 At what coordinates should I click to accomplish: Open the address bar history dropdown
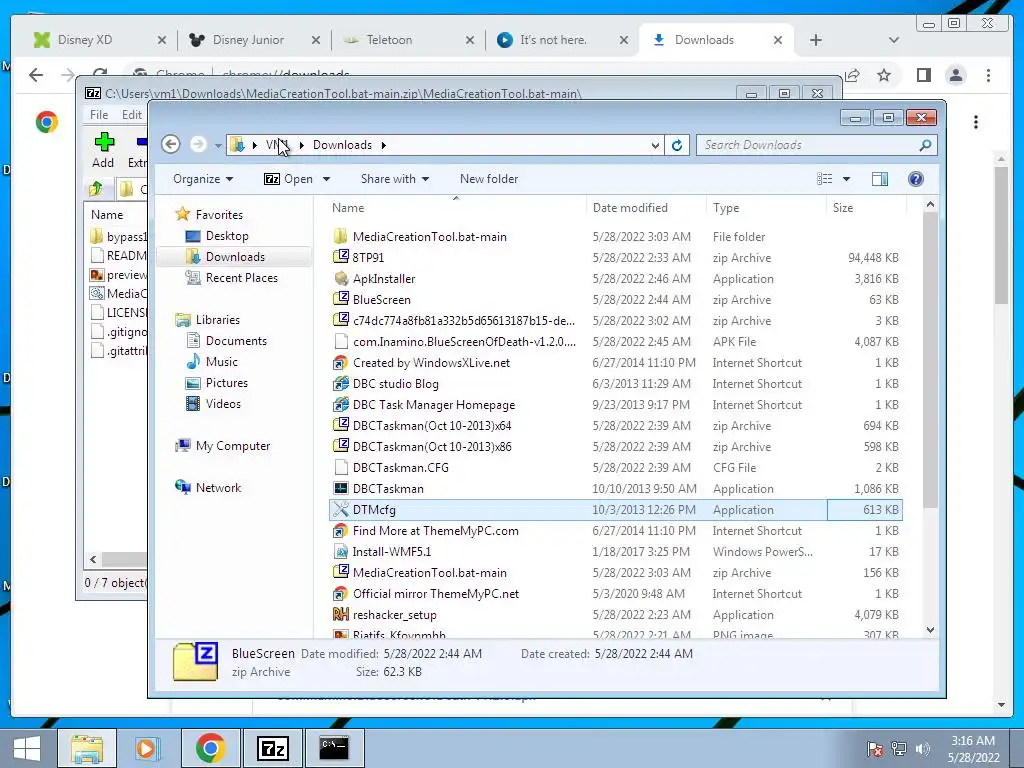655,145
